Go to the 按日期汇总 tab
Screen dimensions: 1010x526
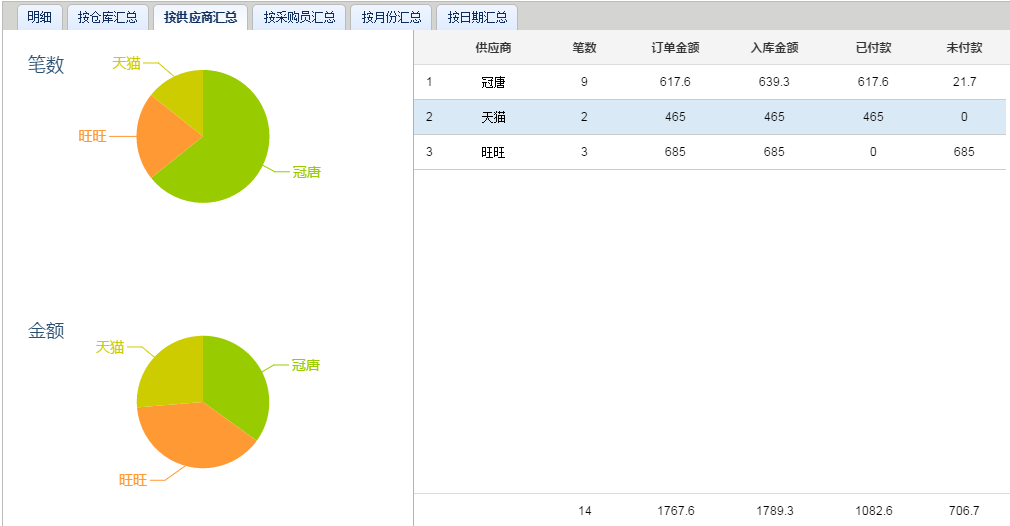tap(477, 17)
